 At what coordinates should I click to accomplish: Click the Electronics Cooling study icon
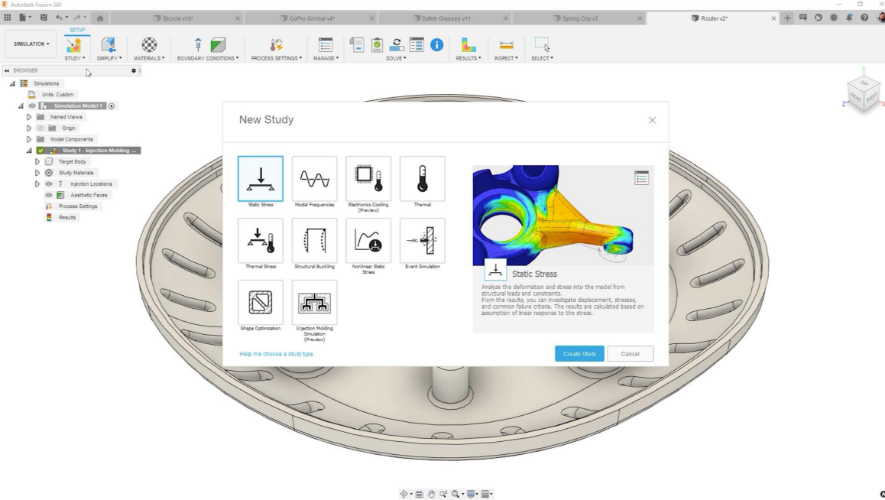click(x=368, y=179)
